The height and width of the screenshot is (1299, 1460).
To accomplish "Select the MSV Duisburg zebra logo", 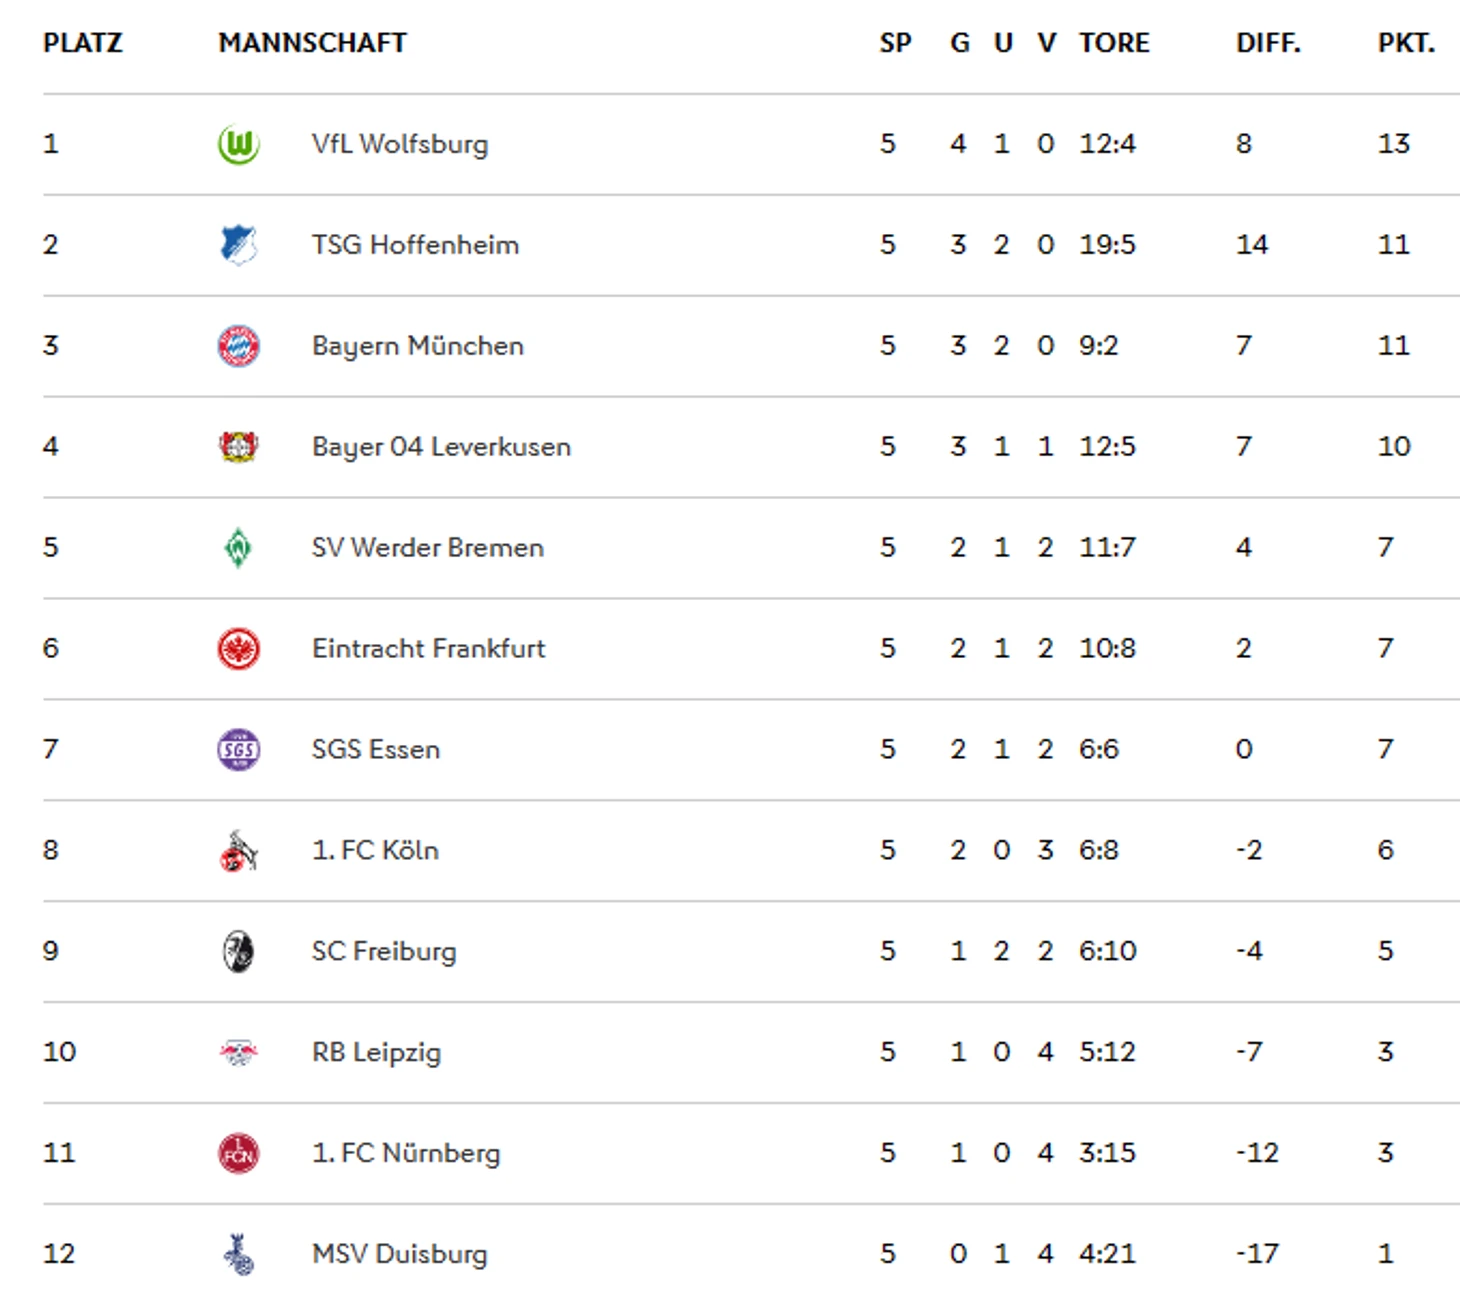I will tap(238, 1254).
